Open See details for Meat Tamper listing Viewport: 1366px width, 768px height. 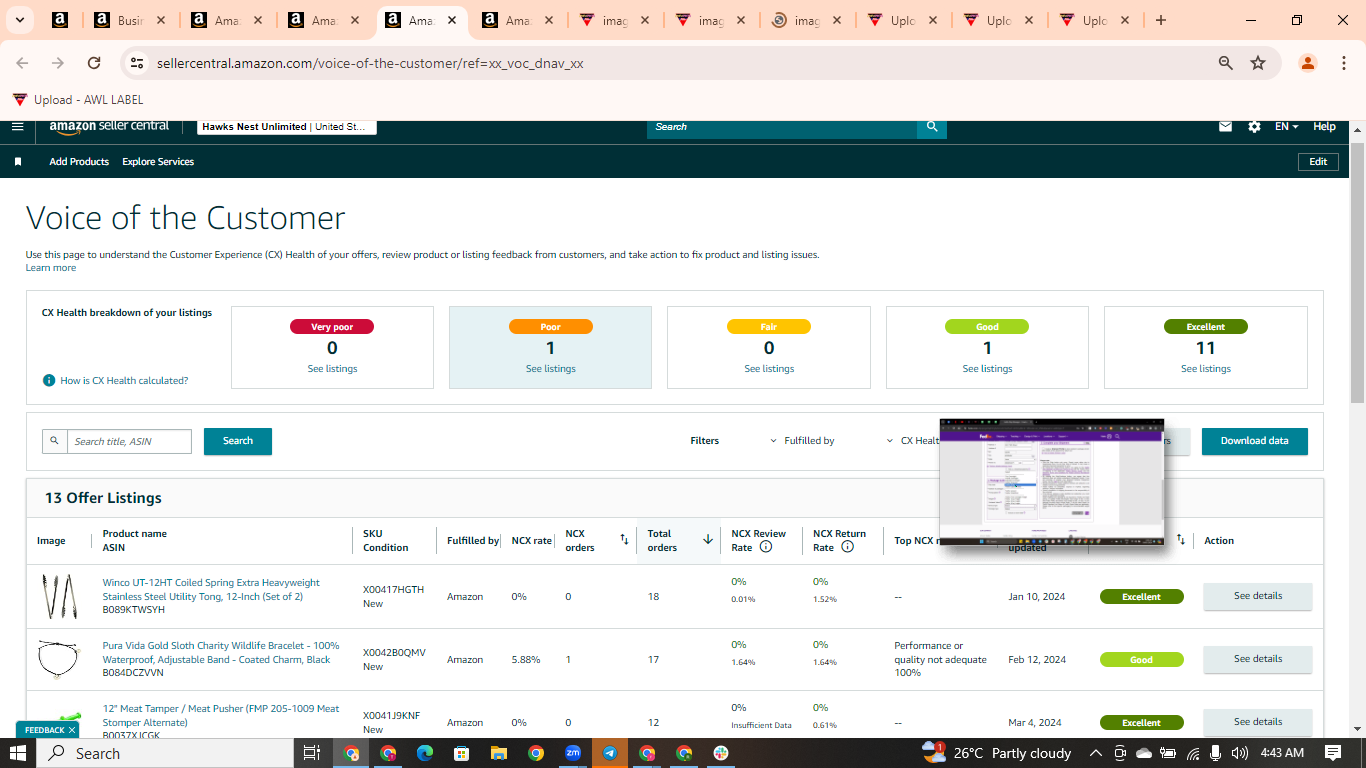pyautogui.click(x=1257, y=722)
